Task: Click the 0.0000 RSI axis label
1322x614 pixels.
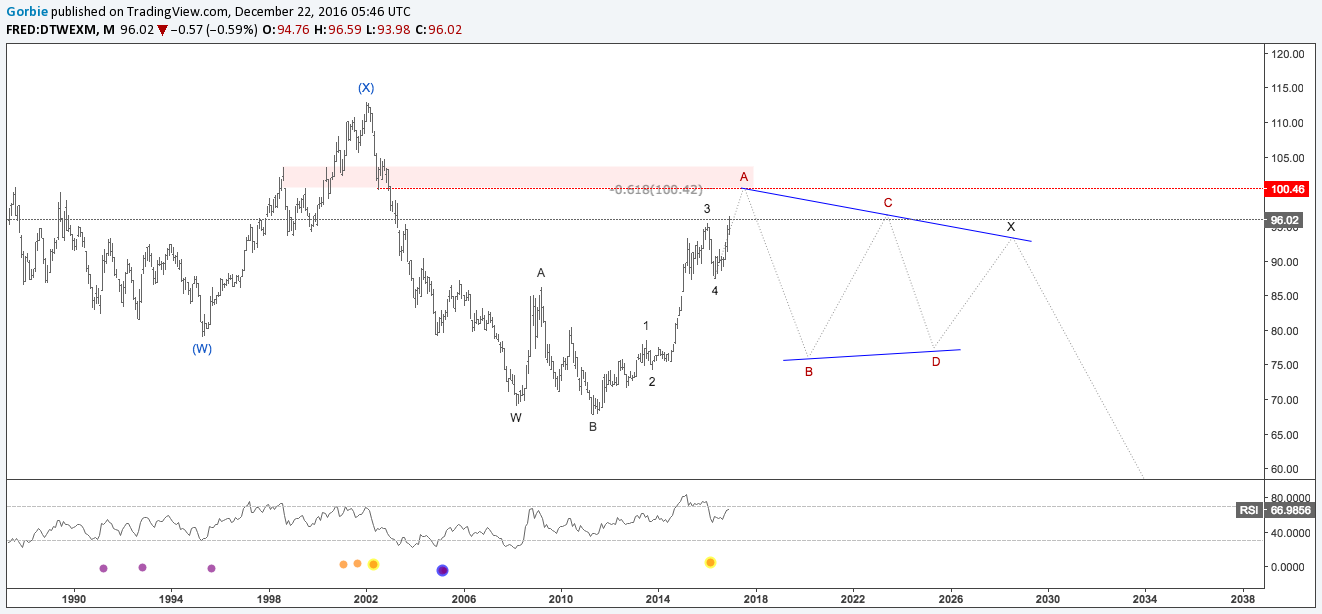Action: (1287, 567)
